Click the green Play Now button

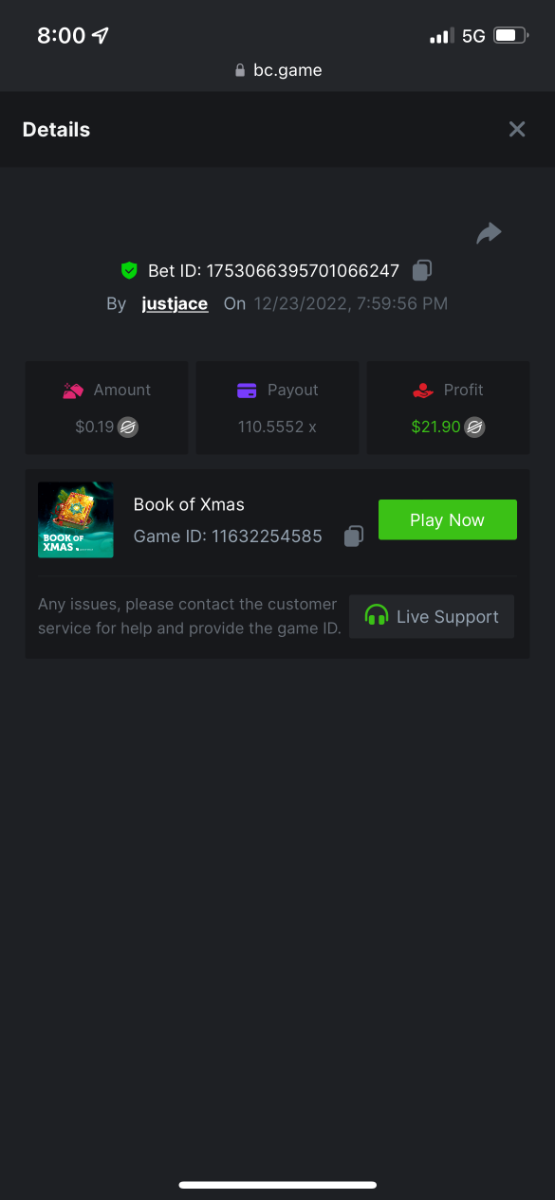click(x=447, y=520)
